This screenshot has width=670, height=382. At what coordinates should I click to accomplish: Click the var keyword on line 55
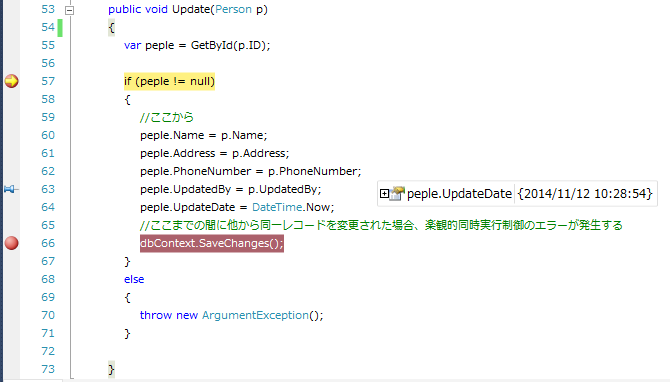132,45
